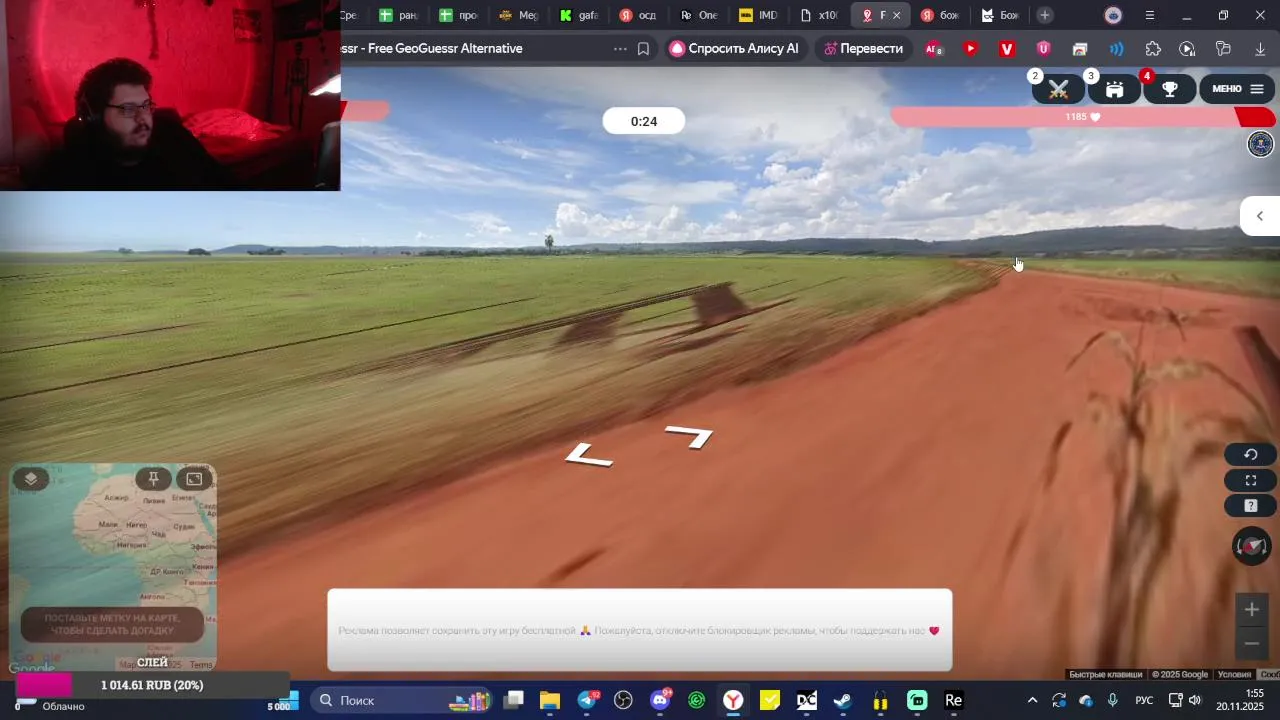The image size is (1280, 720).
Task: Open the Re app from the taskbar
Action: point(953,700)
